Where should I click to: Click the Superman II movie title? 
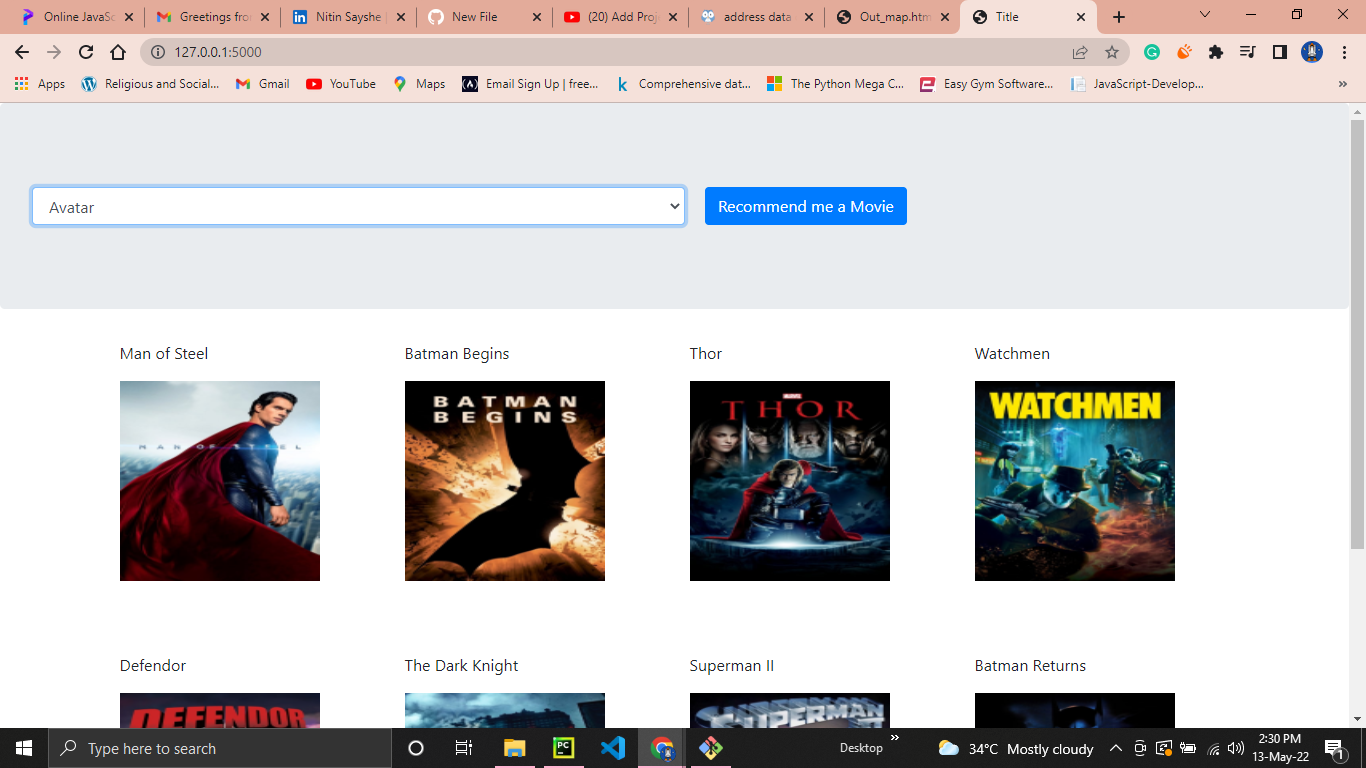732,666
